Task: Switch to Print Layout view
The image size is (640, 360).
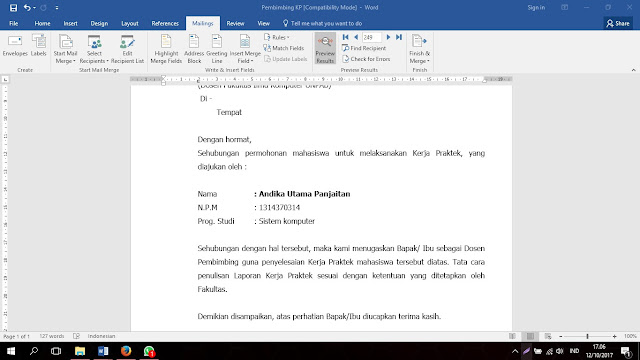Action: pyautogui.click(x=530, y=336)
